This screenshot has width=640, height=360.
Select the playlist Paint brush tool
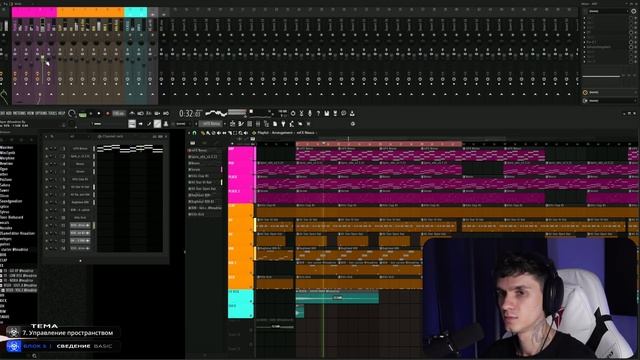point(208,133)
